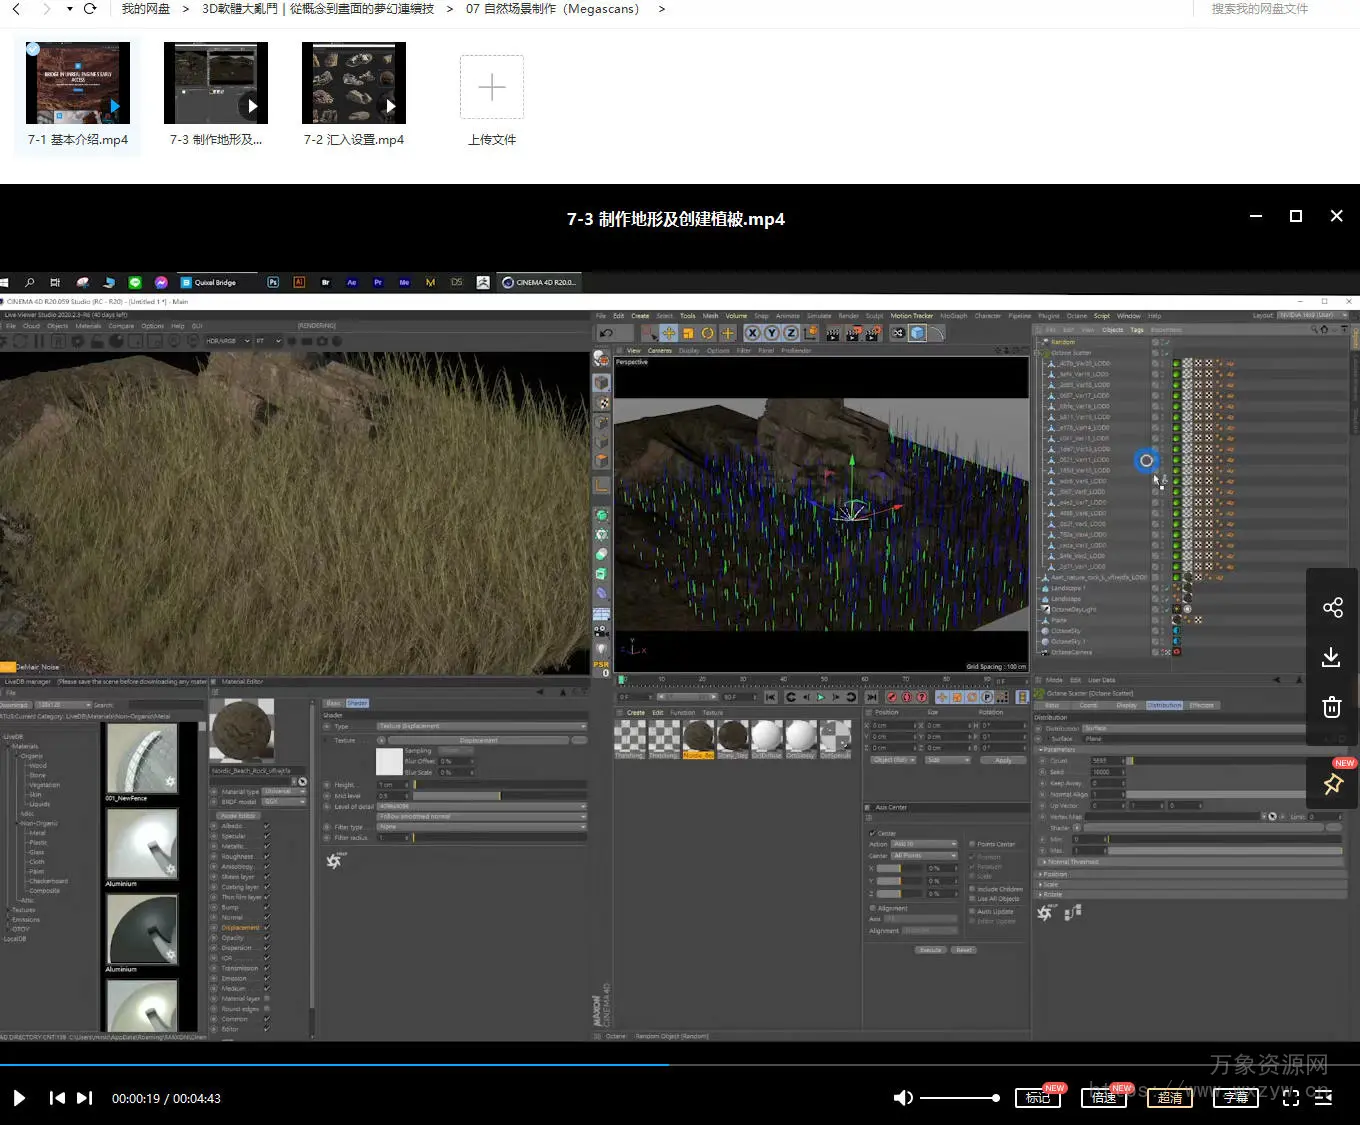Screen dimensions: 1360x1125
Task: Open the 超清 video quality menu
Action: click(1169, 1098)
